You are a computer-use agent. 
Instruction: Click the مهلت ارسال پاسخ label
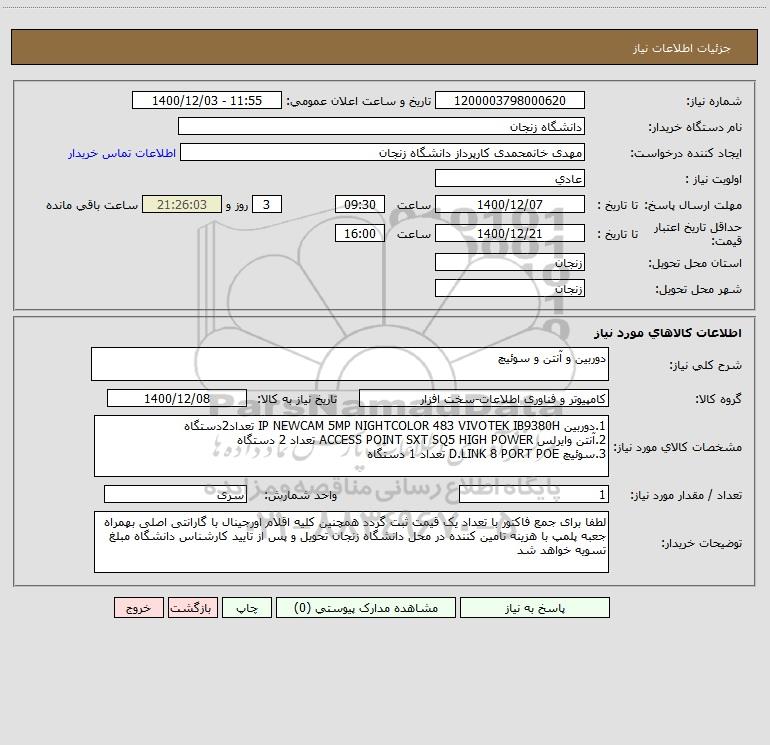(693, 205)
